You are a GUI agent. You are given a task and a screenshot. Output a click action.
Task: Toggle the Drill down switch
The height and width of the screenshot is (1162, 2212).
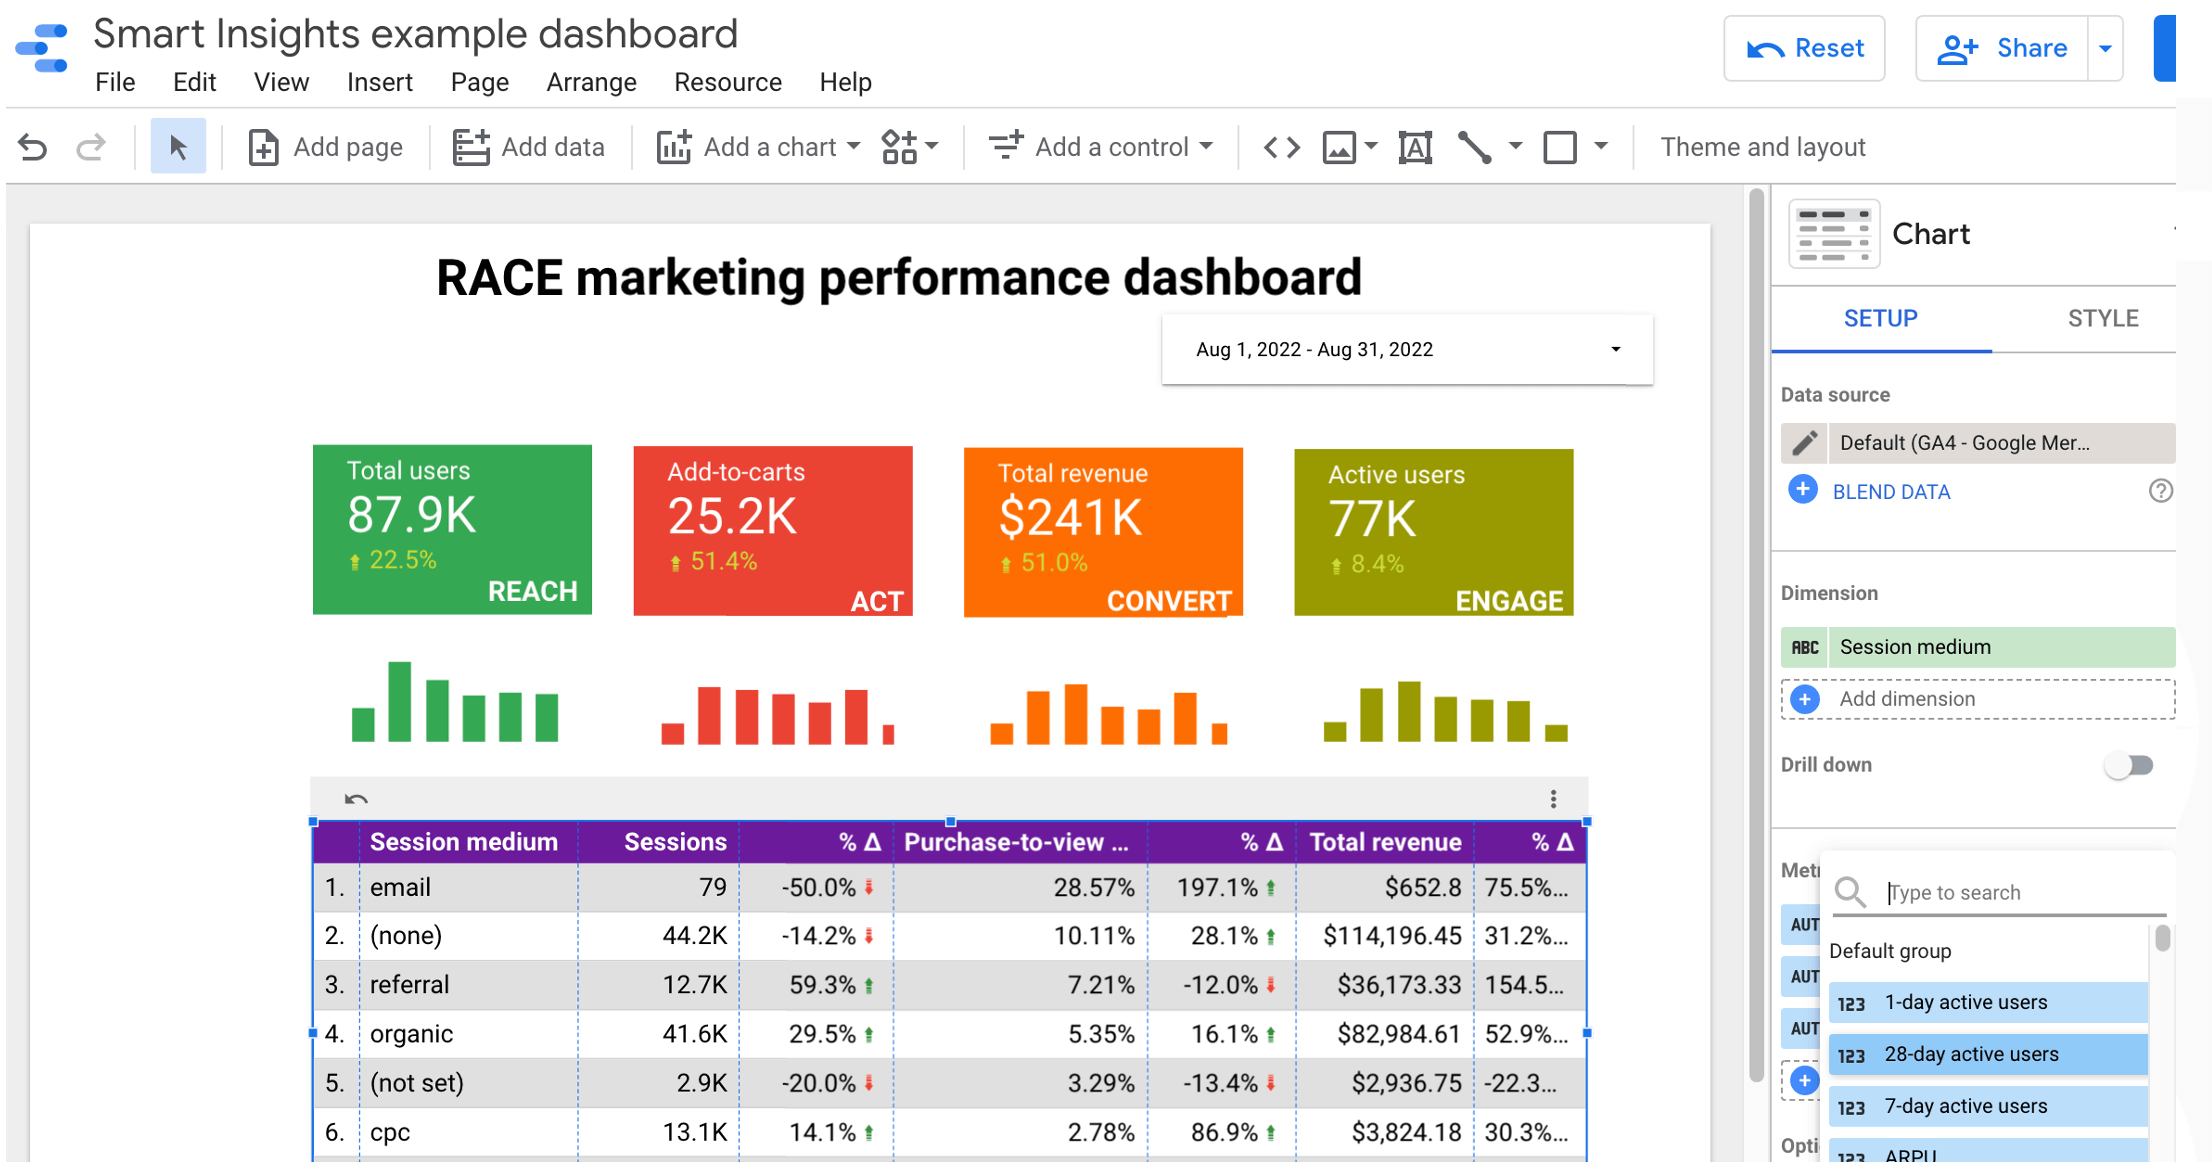2128,765
